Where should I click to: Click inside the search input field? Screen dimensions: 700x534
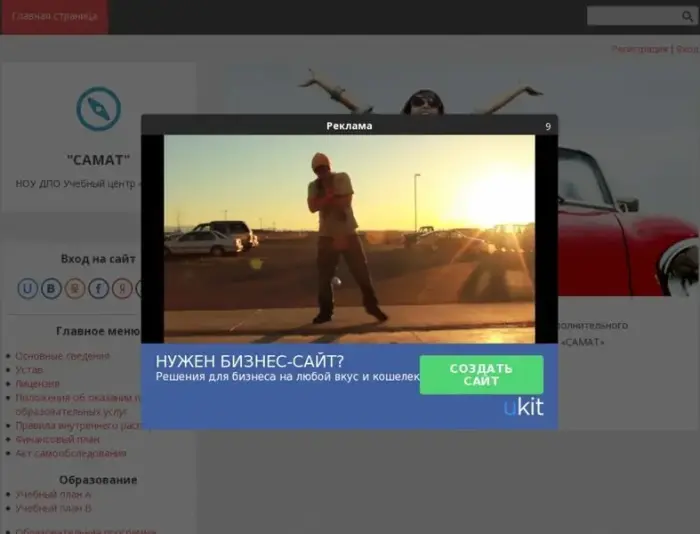coord(632,16)
